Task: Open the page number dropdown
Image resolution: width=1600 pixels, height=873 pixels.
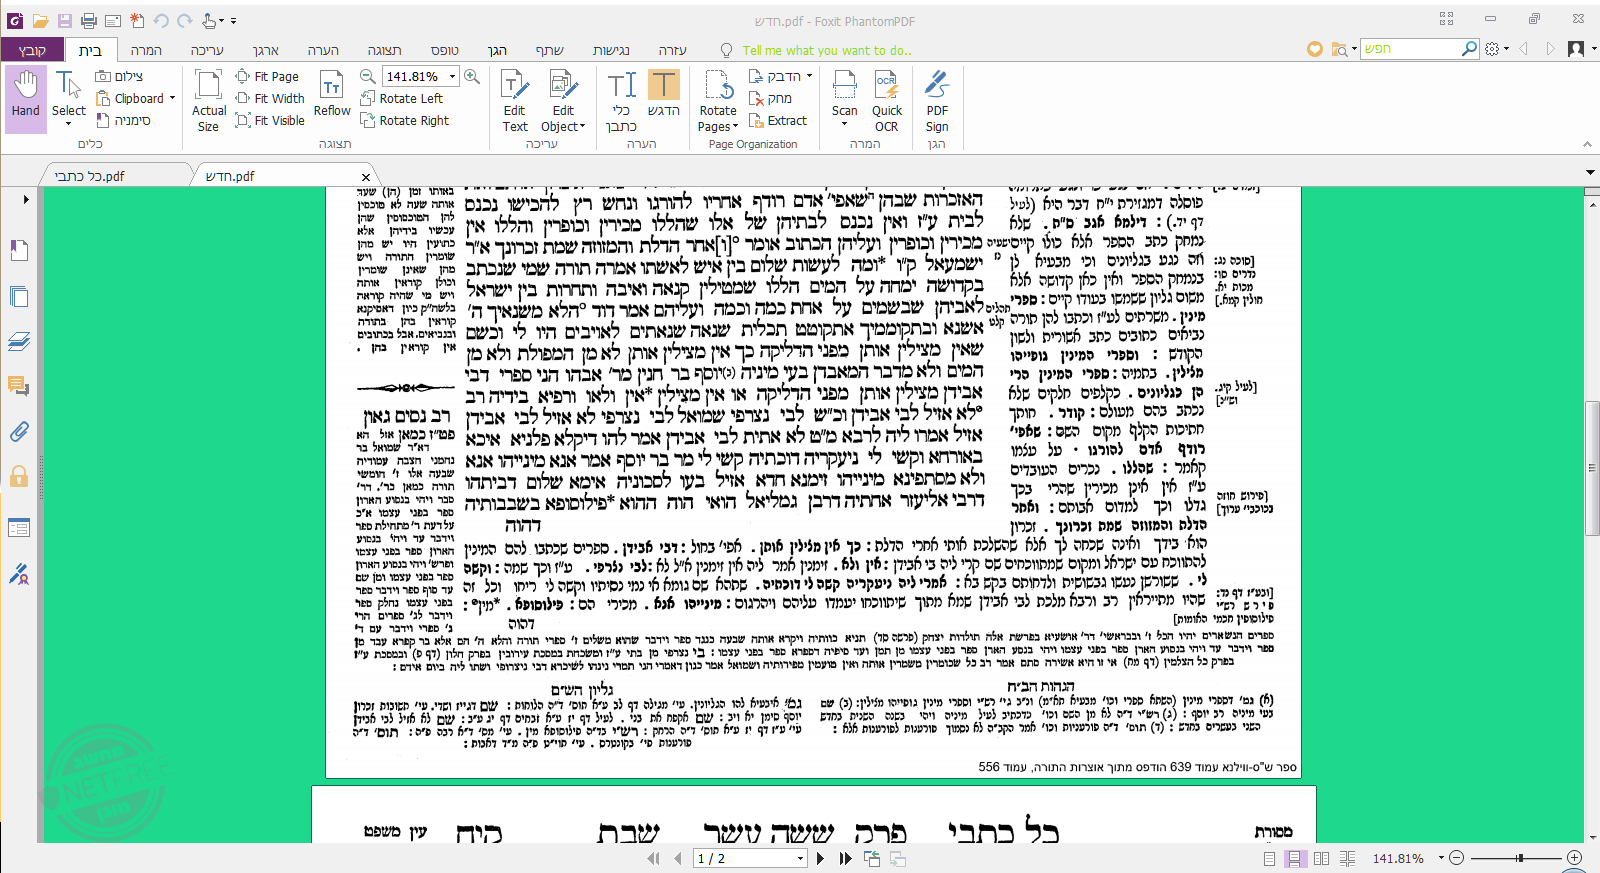Action: (x=800, y=858)
